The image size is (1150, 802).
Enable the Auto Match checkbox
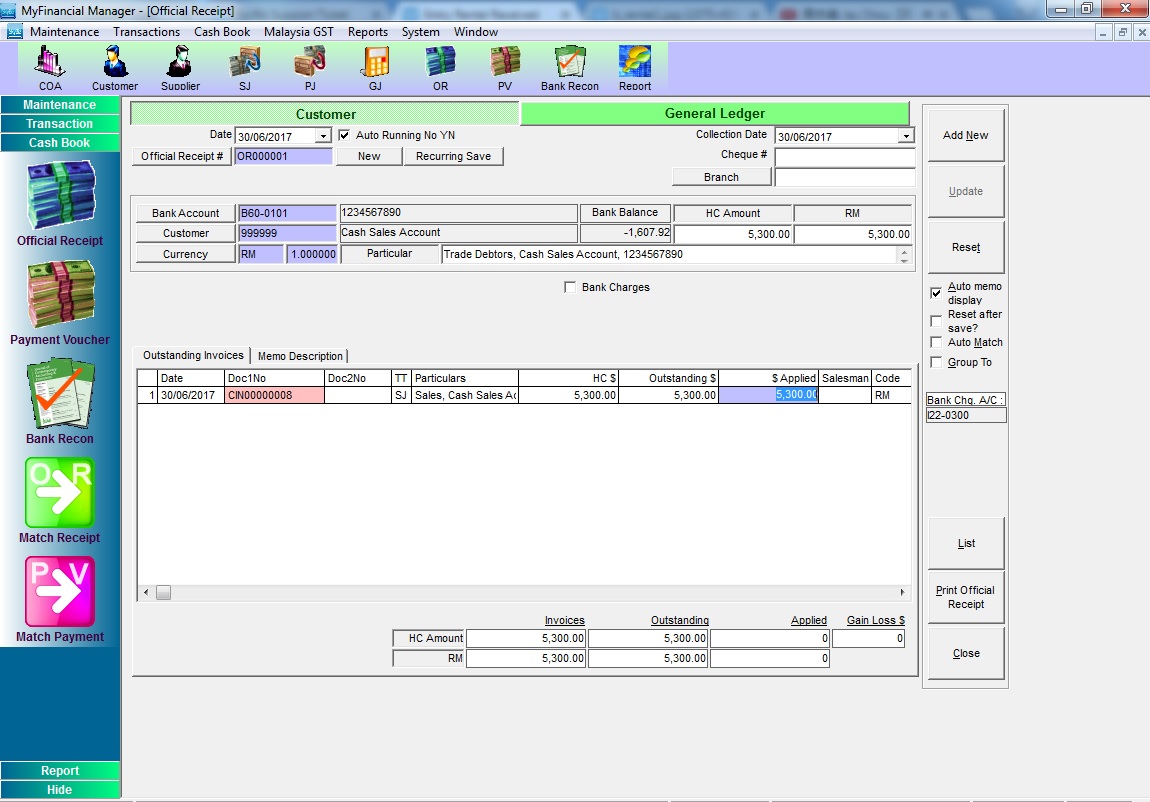[936, 343]
